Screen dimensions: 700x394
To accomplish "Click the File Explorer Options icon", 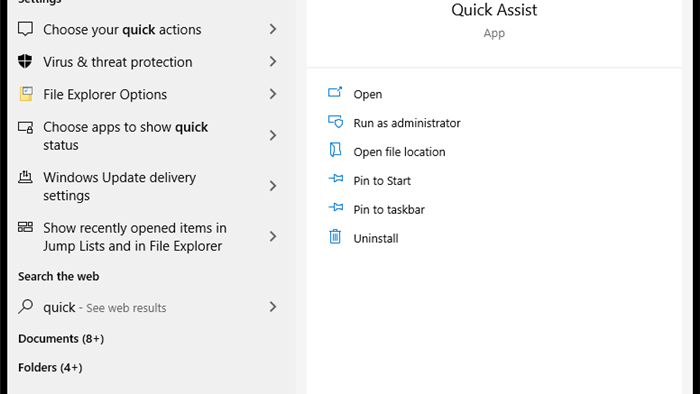I will [x=26, y=94].
